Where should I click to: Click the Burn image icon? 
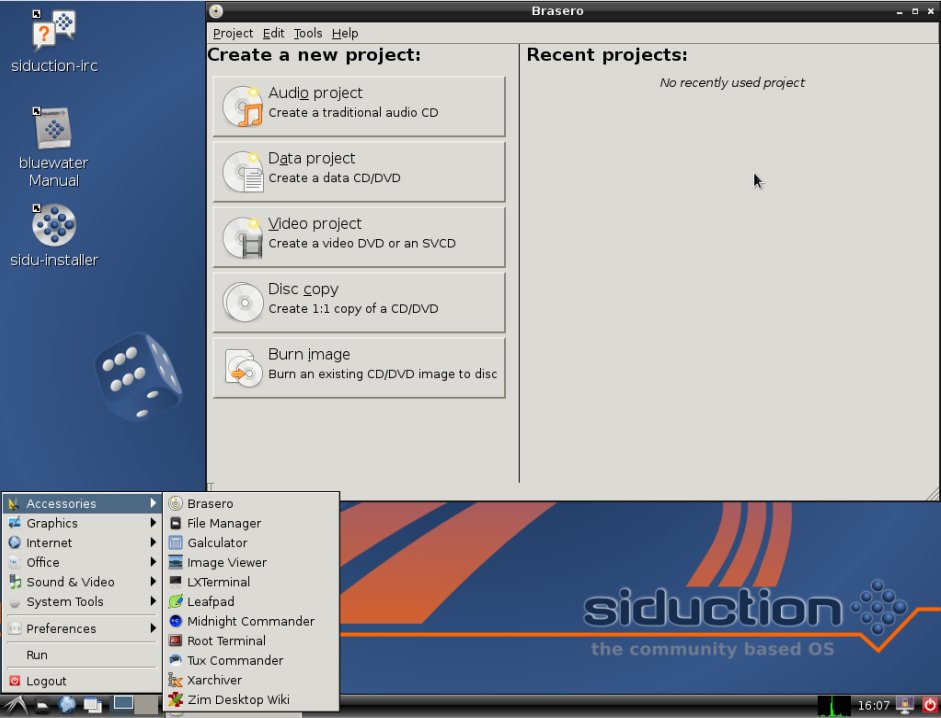click(242, 367)
